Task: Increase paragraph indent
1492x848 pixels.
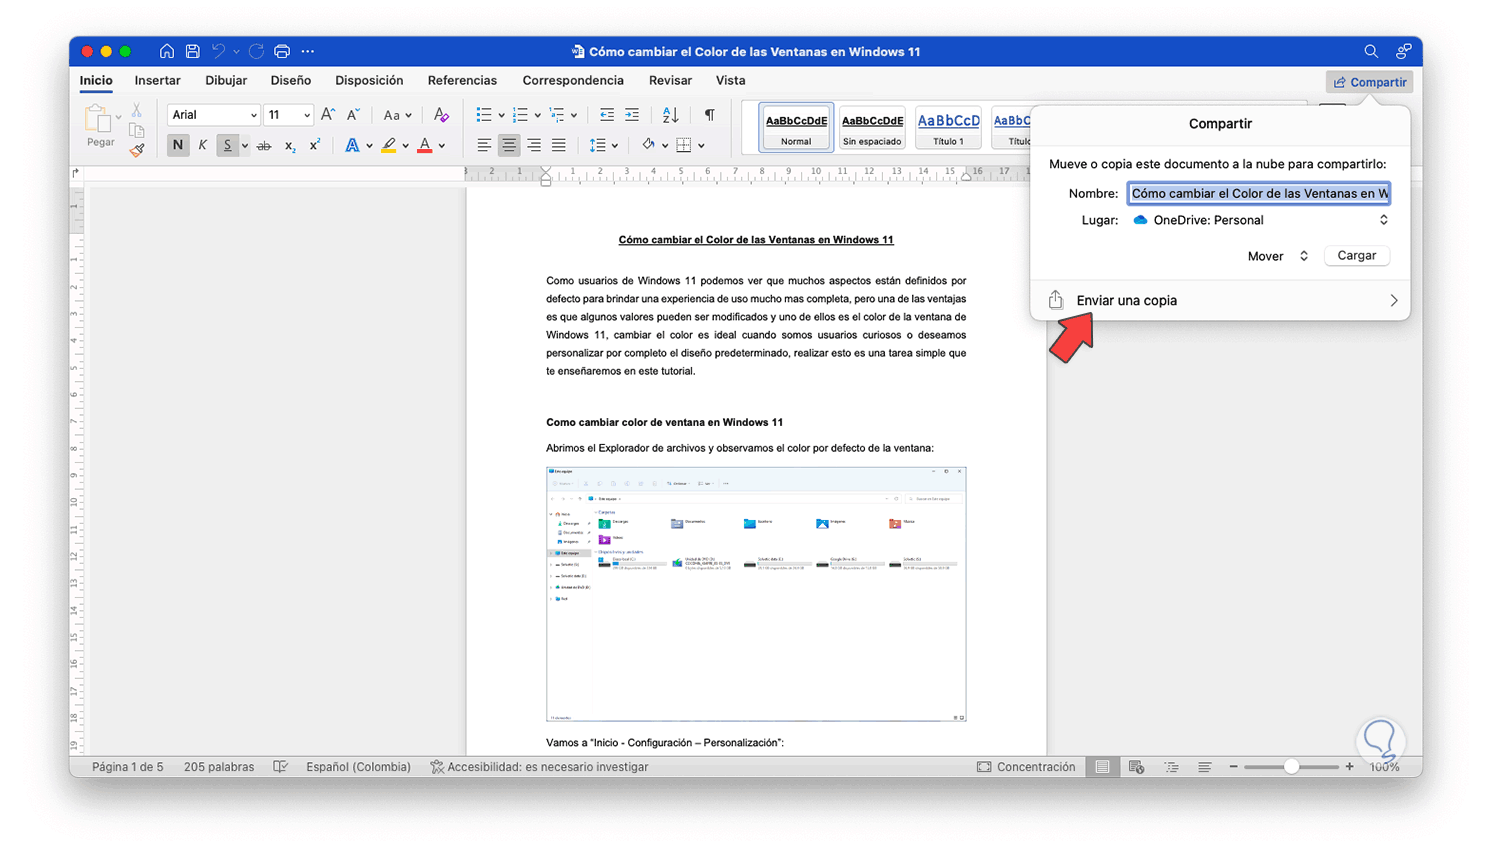Action: click(x=632, y=115)
